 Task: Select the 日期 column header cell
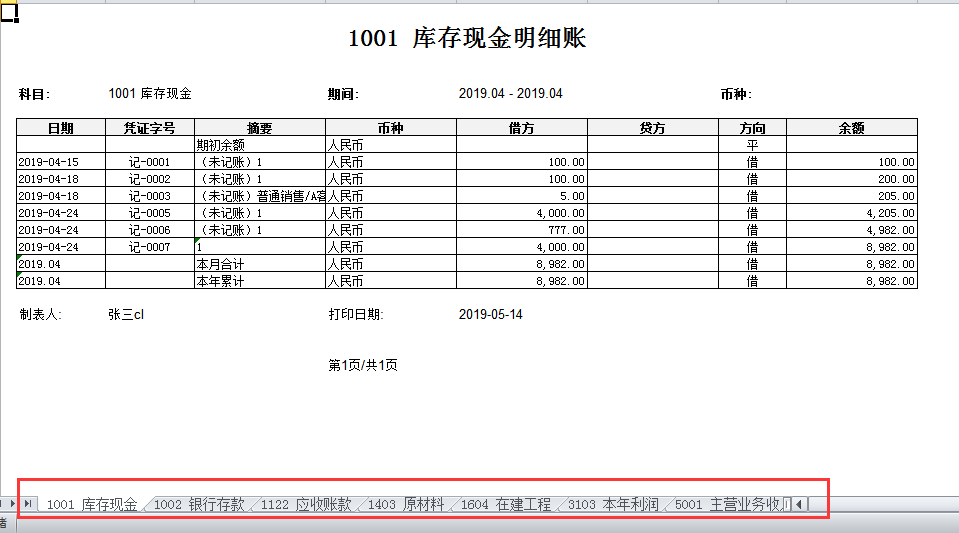tap(61, 127)
